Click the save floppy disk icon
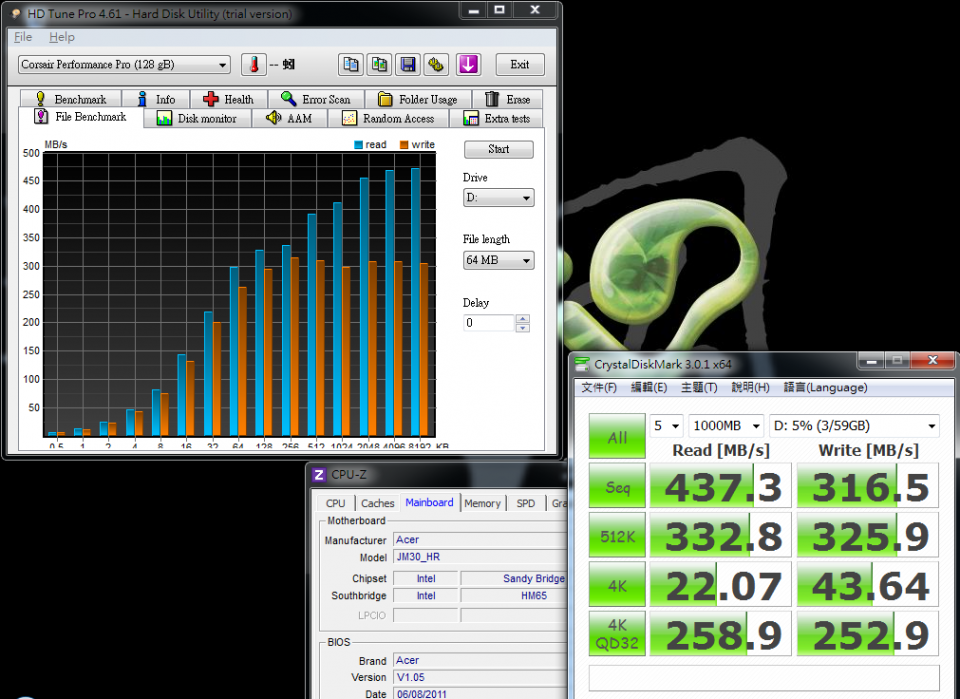This screenshot has height=699, width=960. (408, 64)
